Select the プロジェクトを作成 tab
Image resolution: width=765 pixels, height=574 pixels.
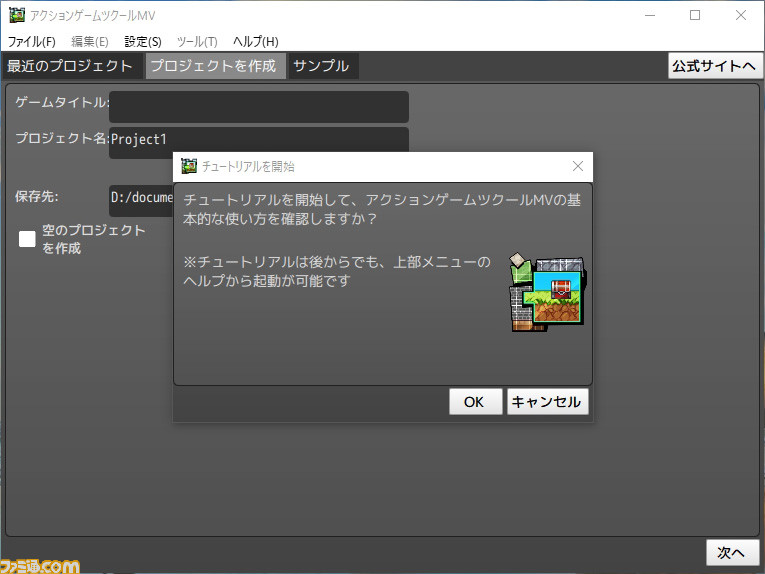[x=214, y=66]
